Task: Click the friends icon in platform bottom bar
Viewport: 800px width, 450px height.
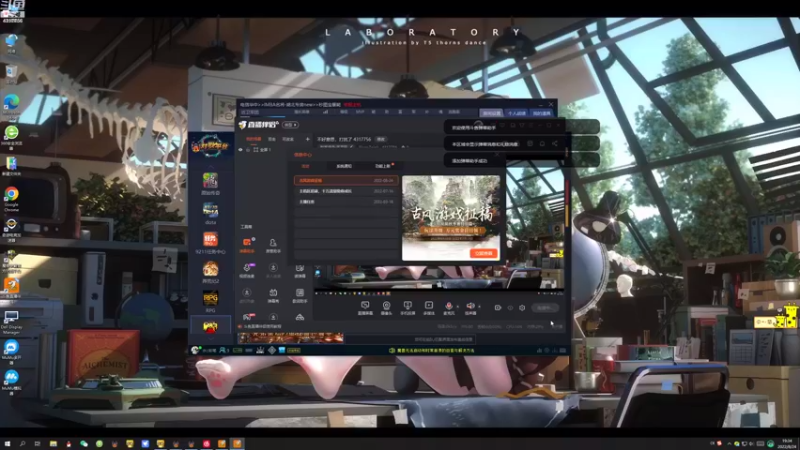Action: pos(223,350)
